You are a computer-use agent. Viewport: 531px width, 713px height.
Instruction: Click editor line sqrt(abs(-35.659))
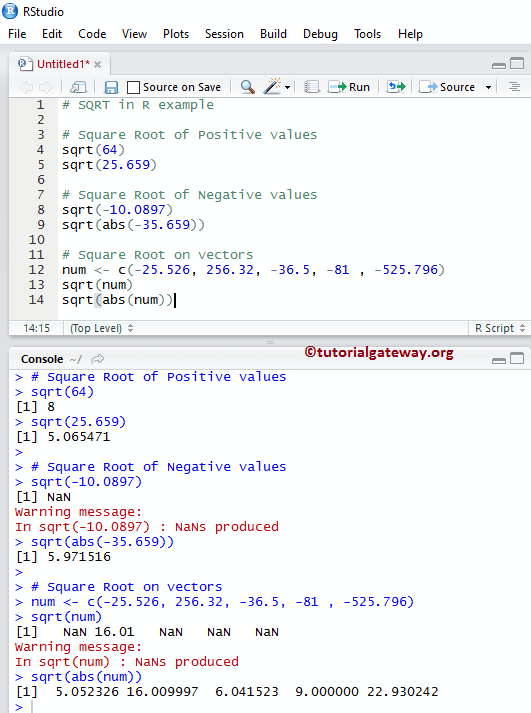click(x=133, y=225)
